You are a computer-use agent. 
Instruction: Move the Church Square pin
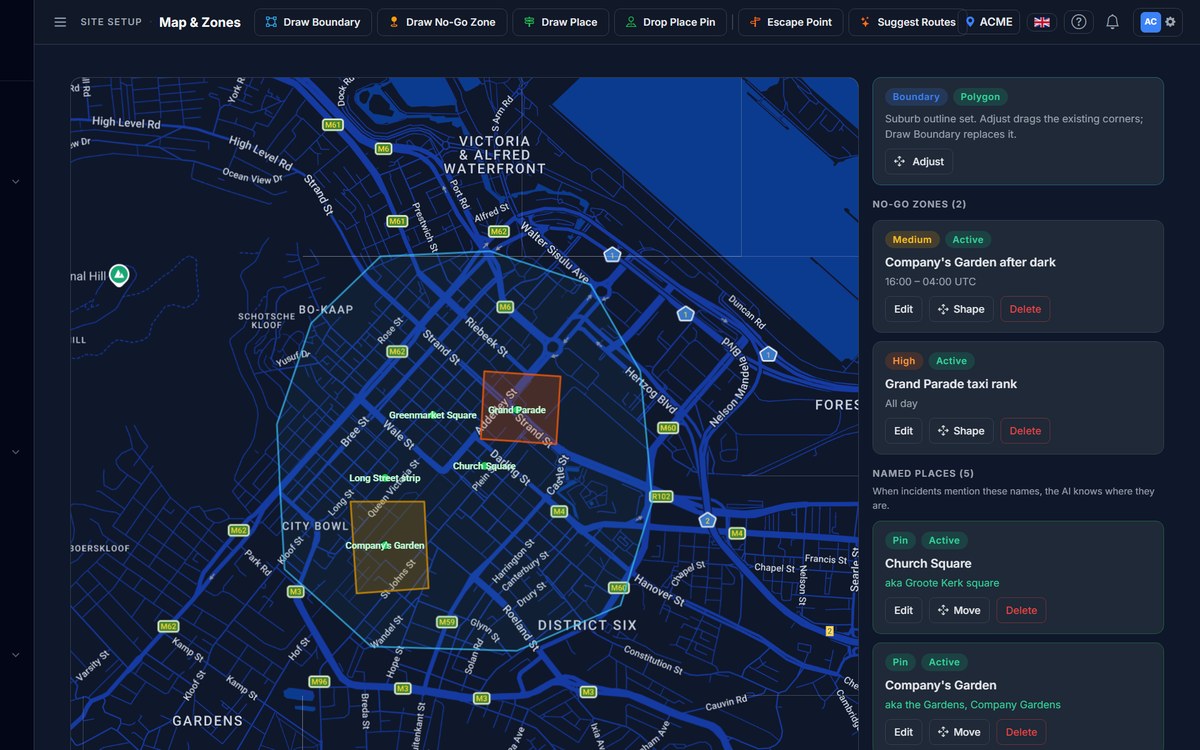pyautogui.click(x=959, y=610)
